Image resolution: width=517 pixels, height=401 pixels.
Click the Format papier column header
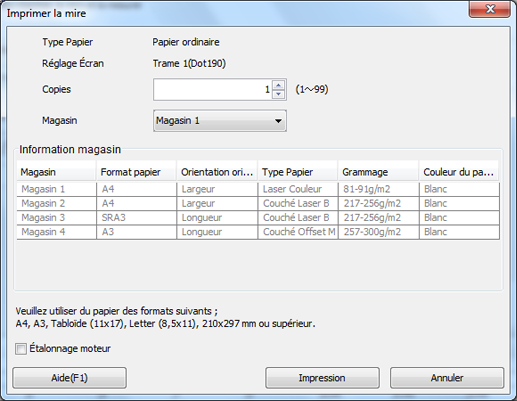point(136,172)
